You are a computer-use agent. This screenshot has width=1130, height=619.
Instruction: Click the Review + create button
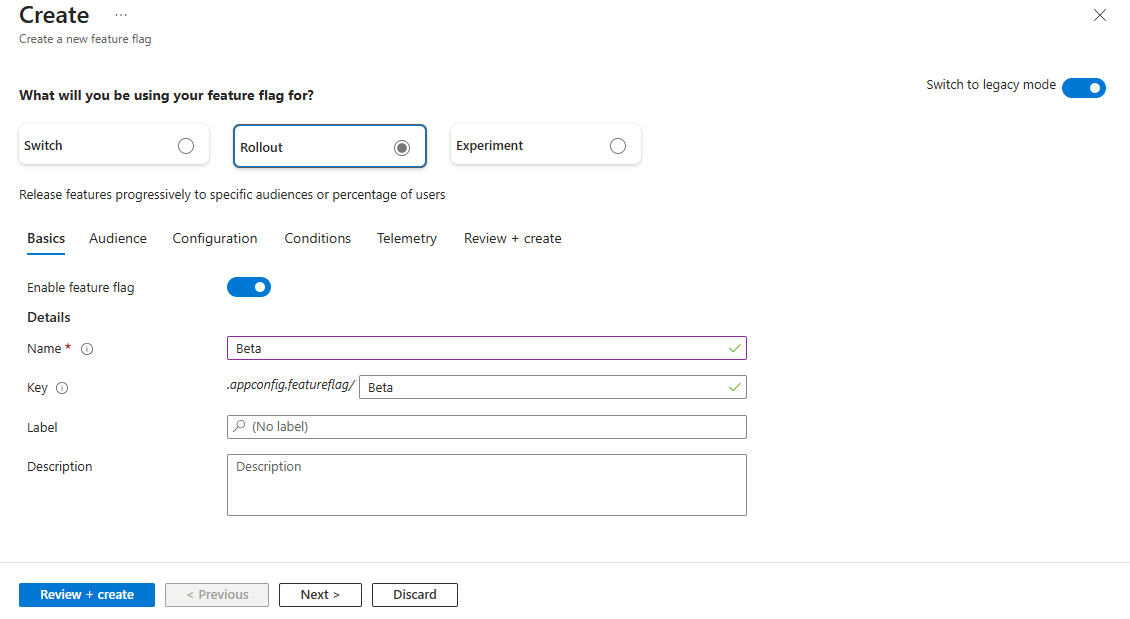(86, 594)
